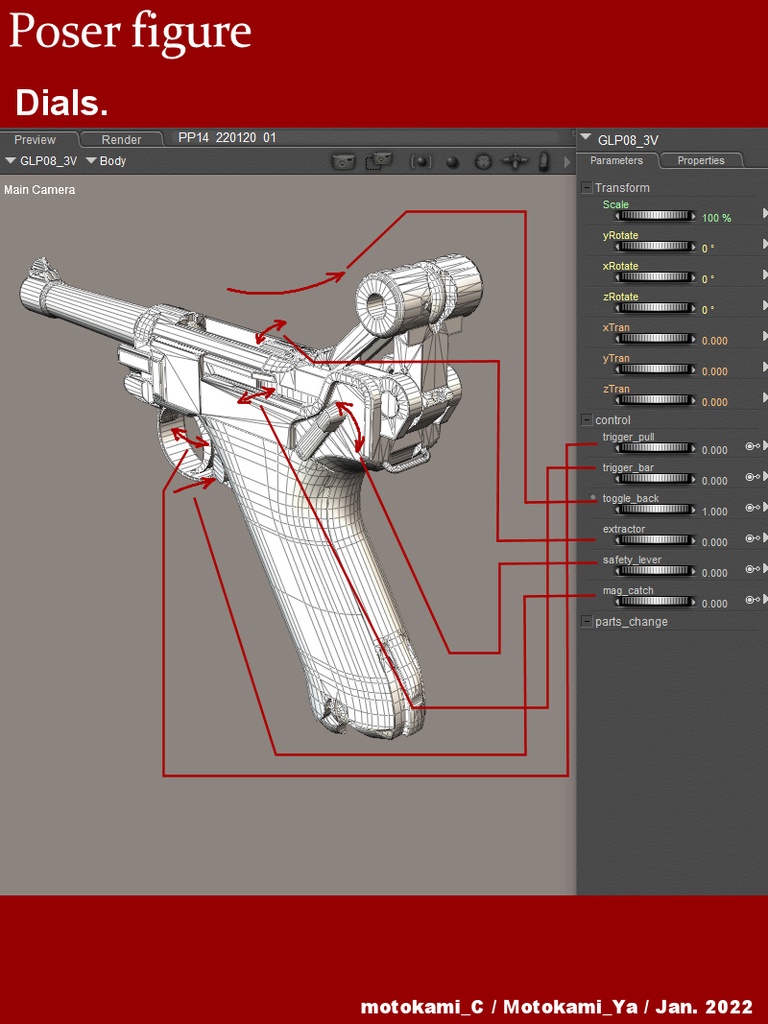Click the yRotate dial
This screenshot has width=768, height=1024.
655,246
